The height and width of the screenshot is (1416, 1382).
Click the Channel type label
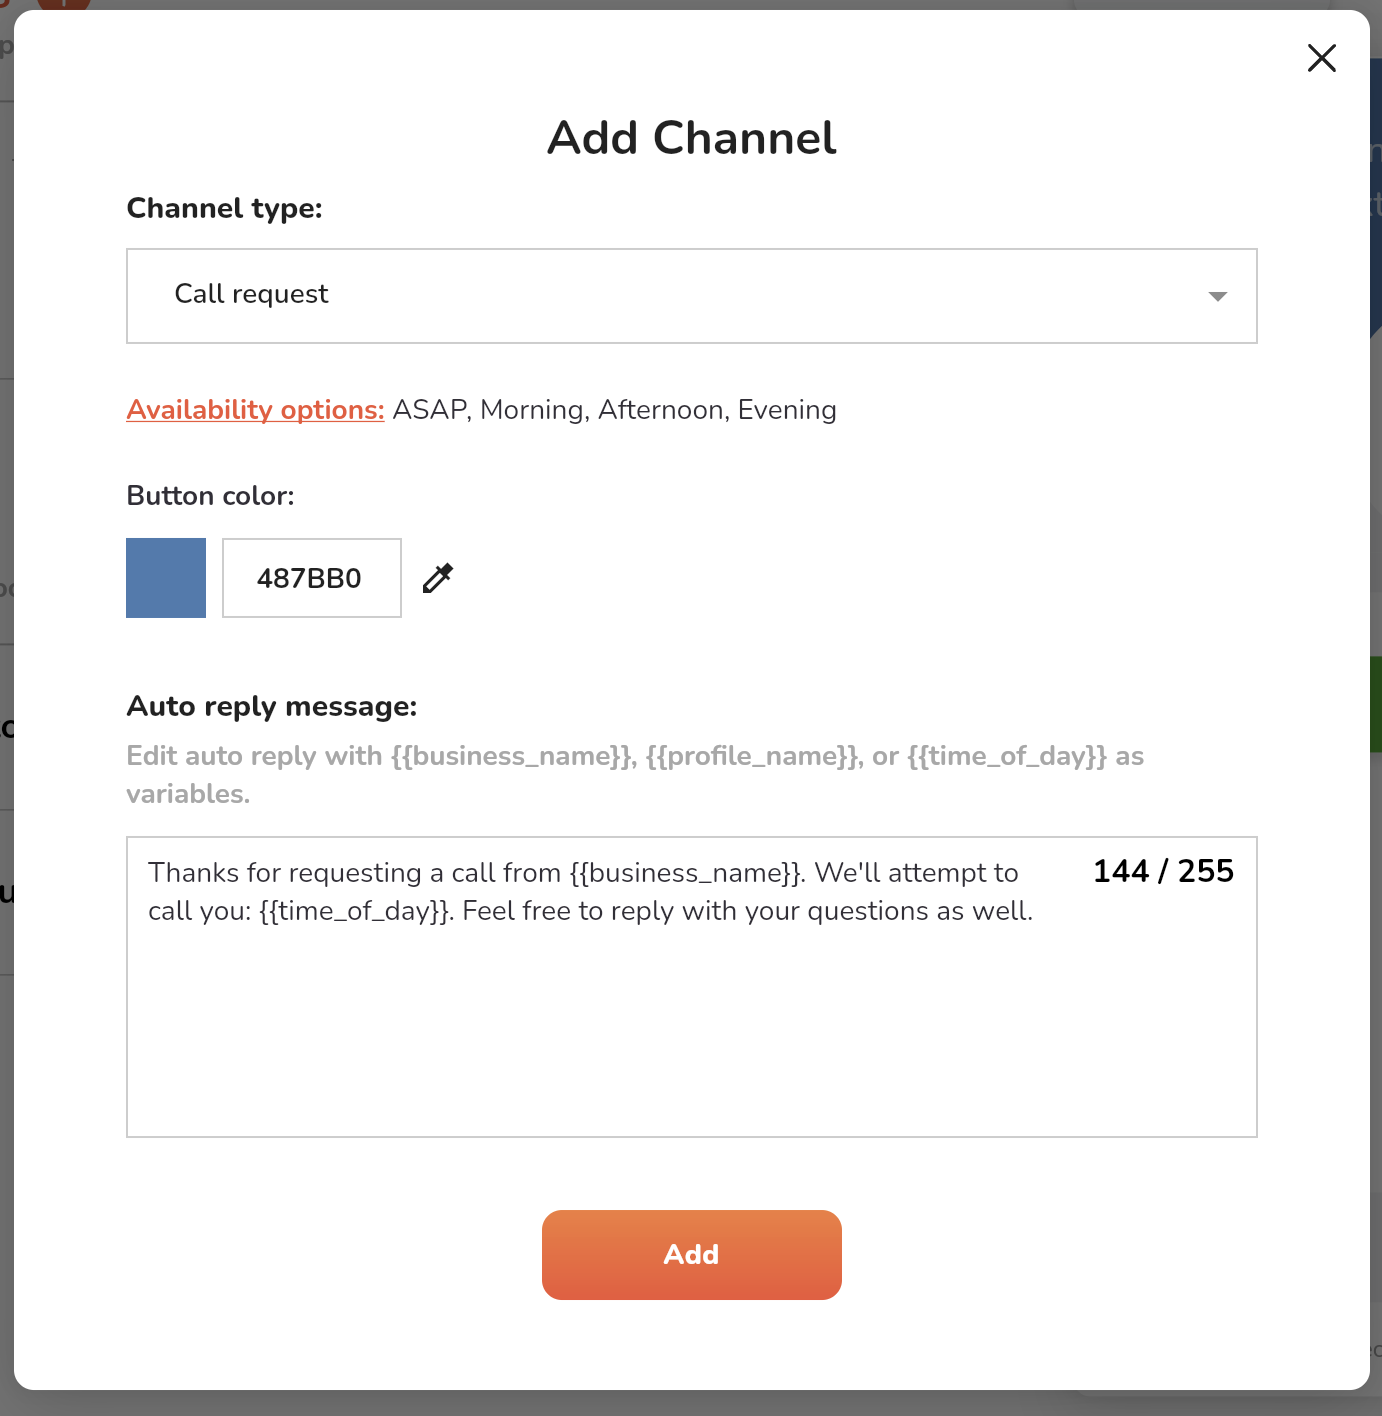224,208
